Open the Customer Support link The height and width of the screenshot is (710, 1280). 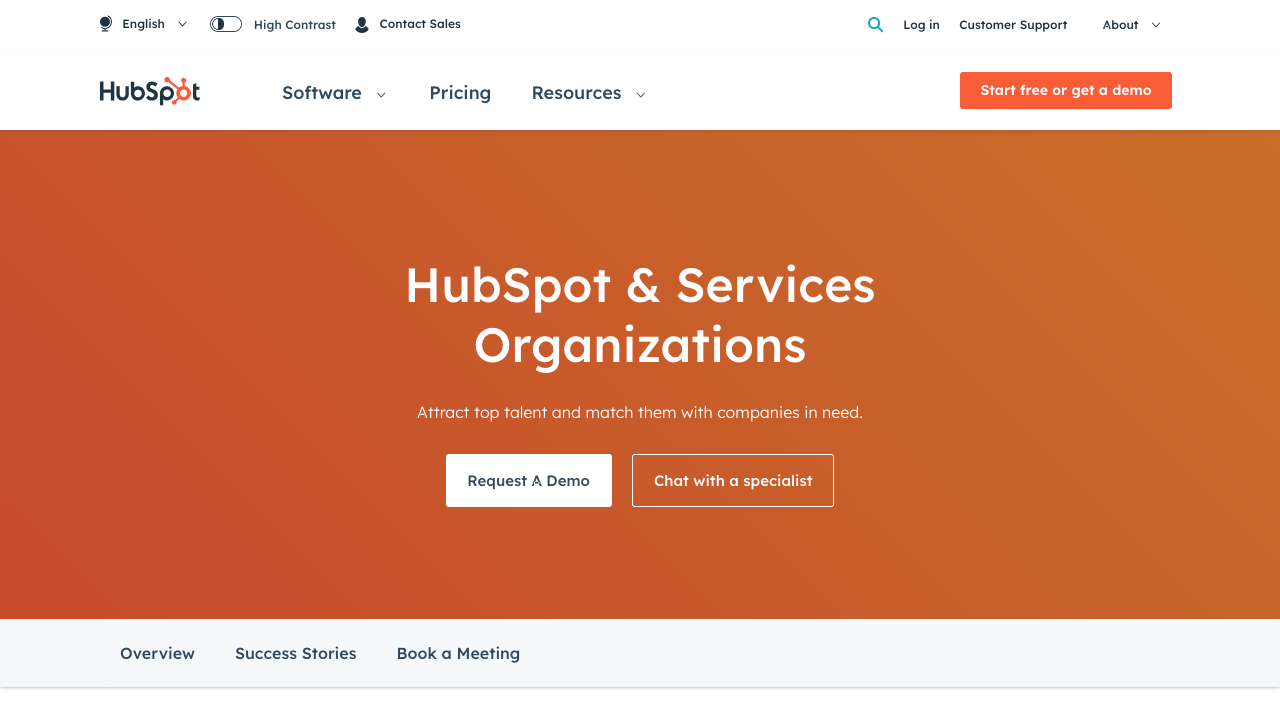(x=1013, y=25)
